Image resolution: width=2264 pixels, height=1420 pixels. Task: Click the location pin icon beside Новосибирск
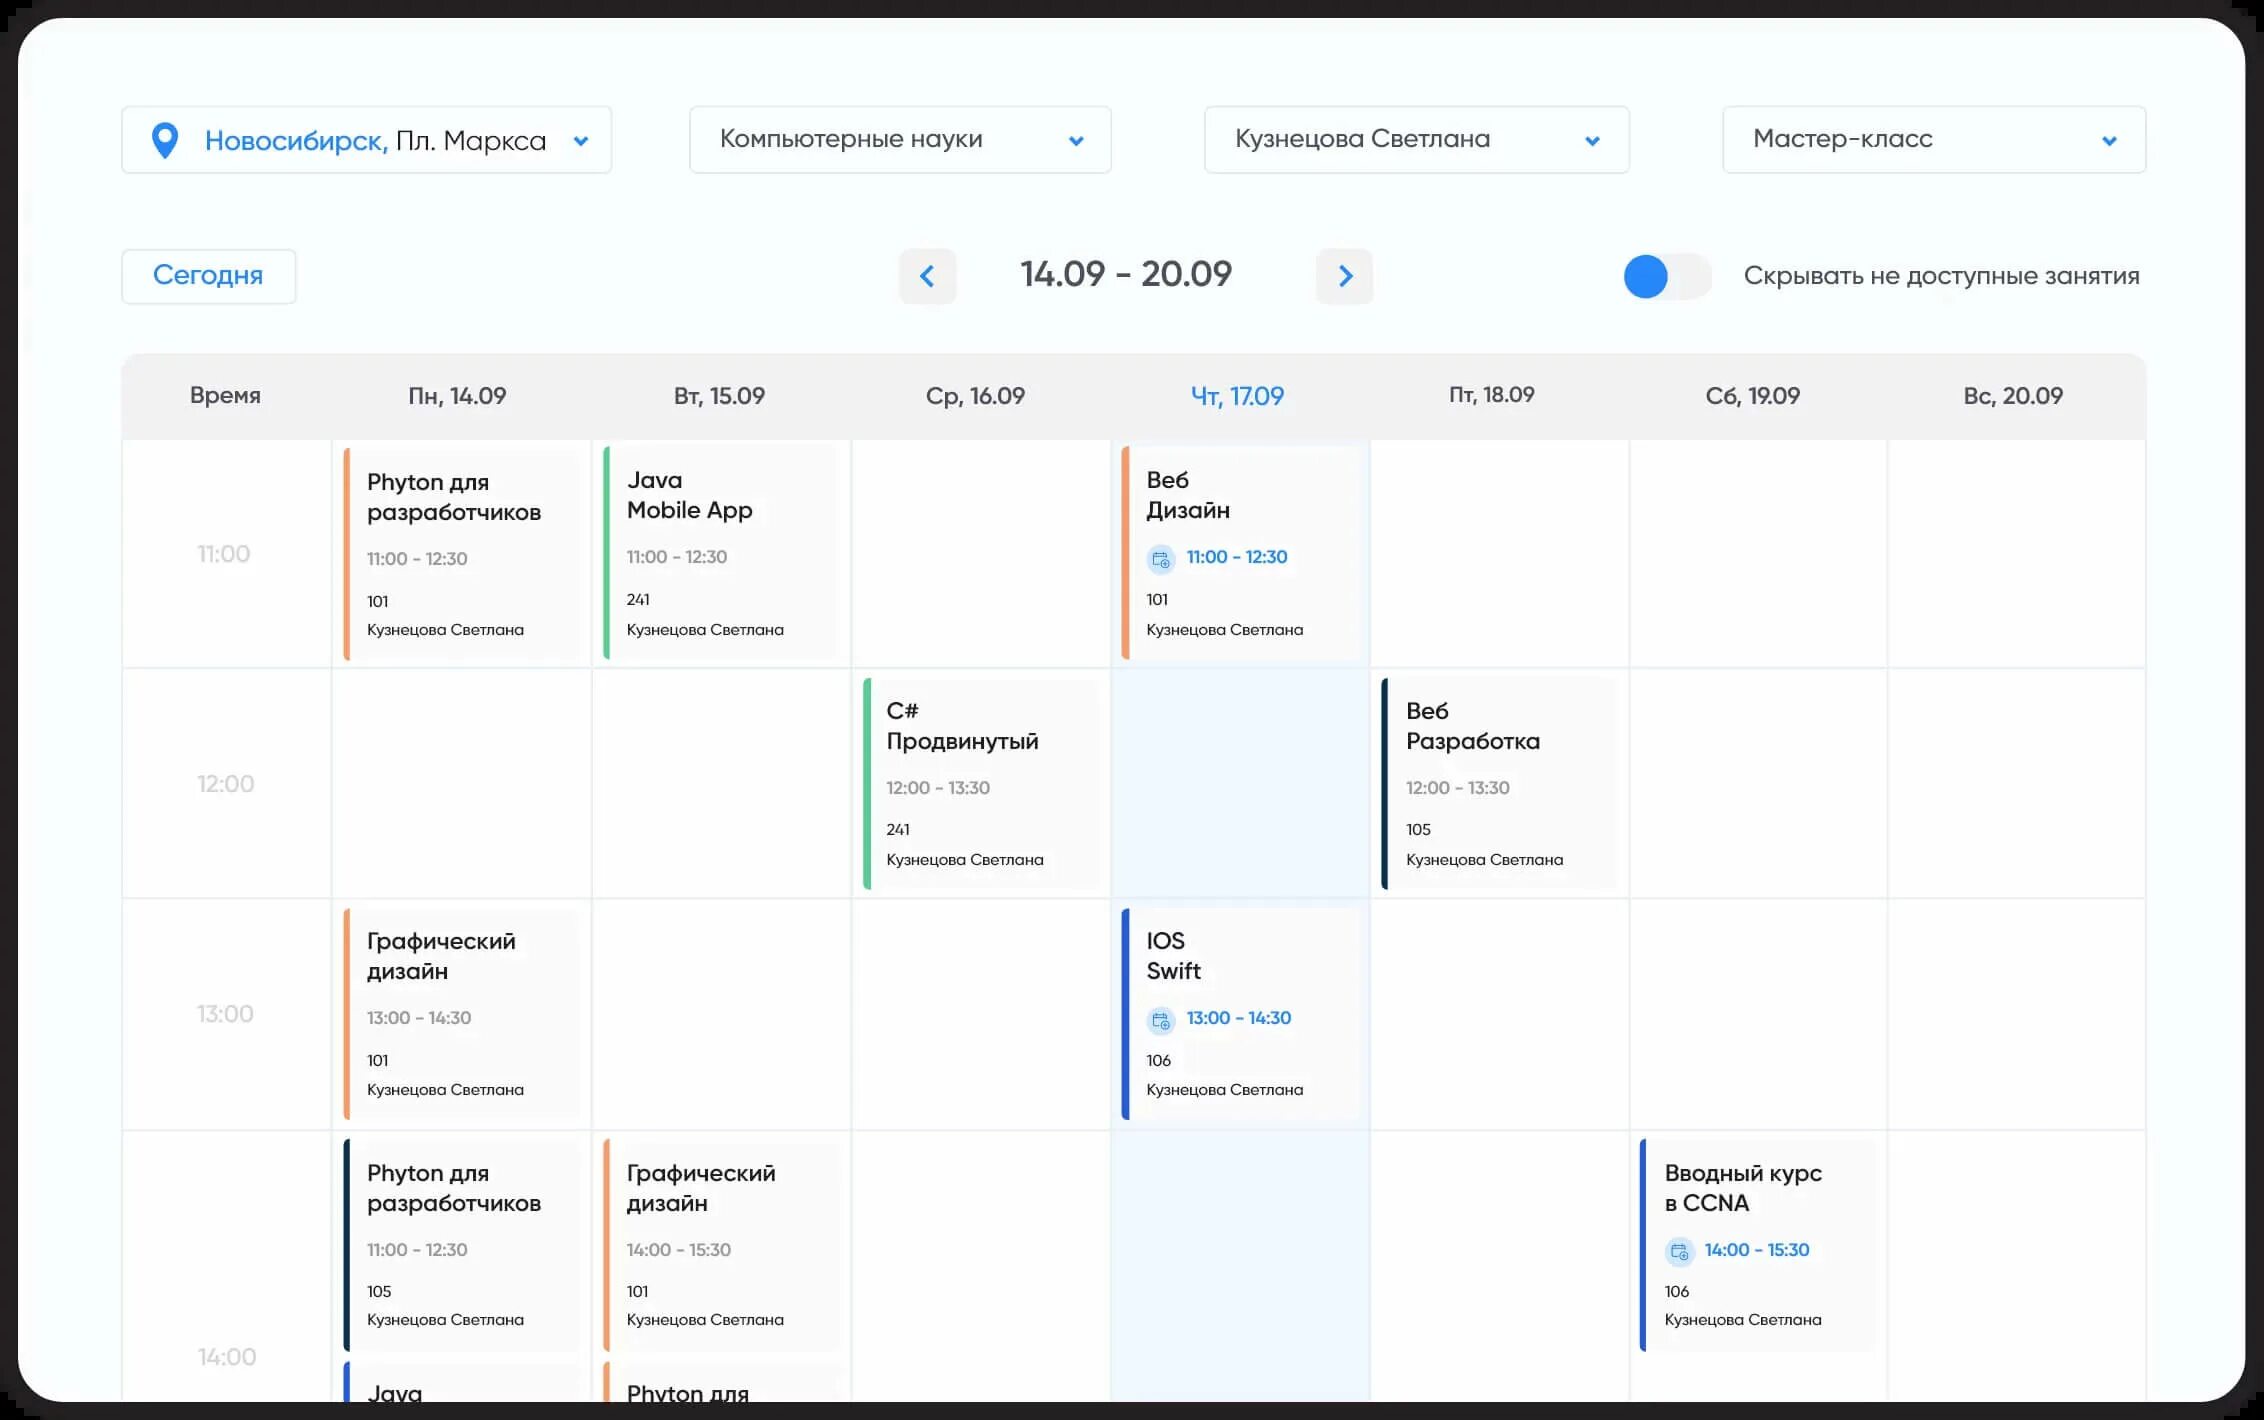(165, 140)
